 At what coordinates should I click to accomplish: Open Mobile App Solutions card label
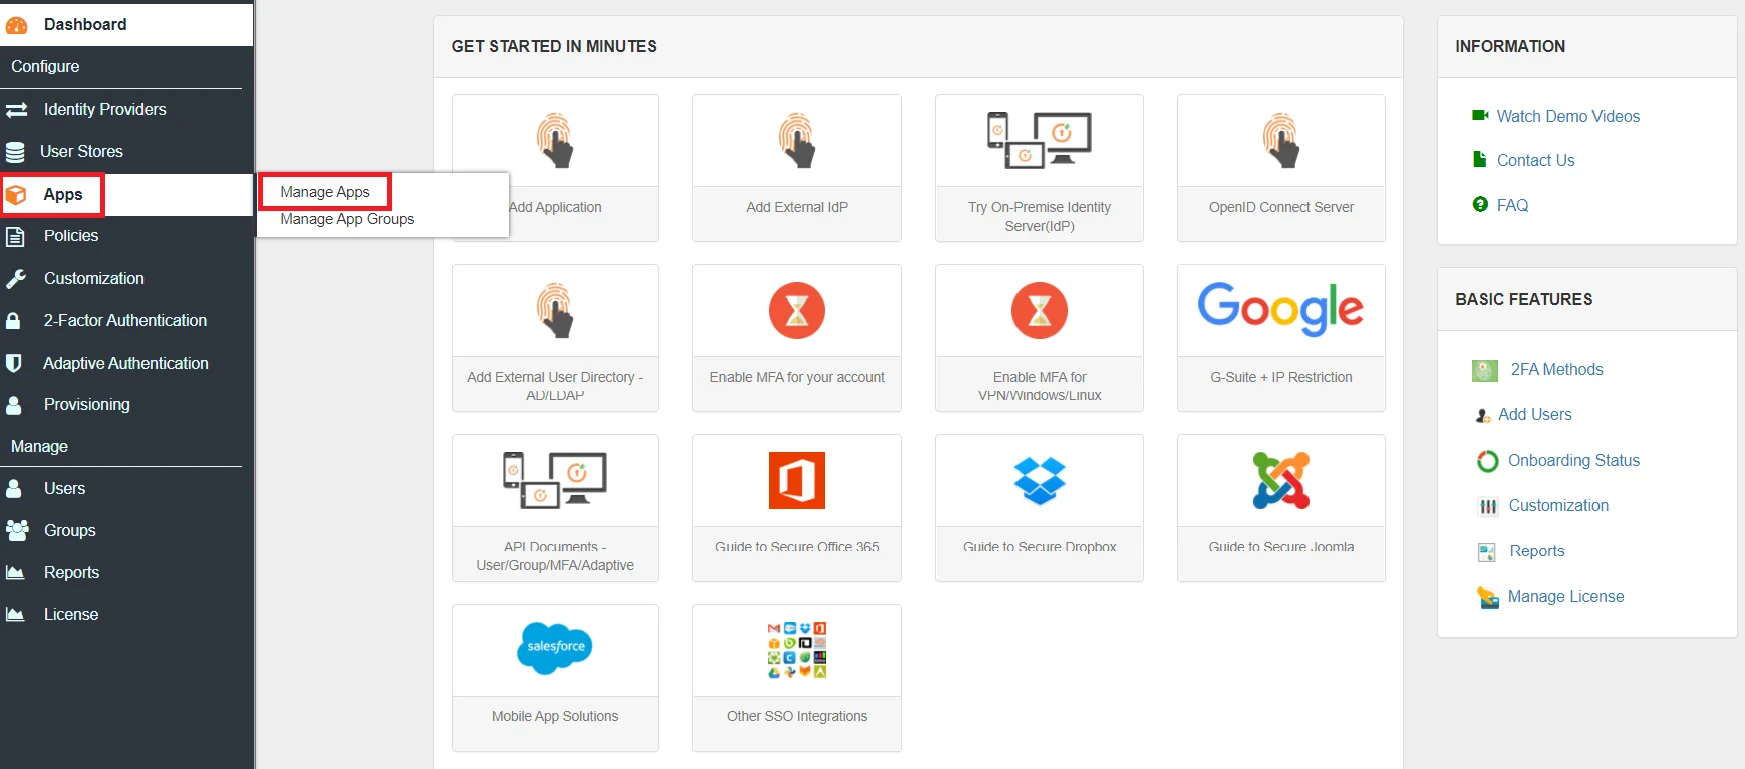coord(555,716)
